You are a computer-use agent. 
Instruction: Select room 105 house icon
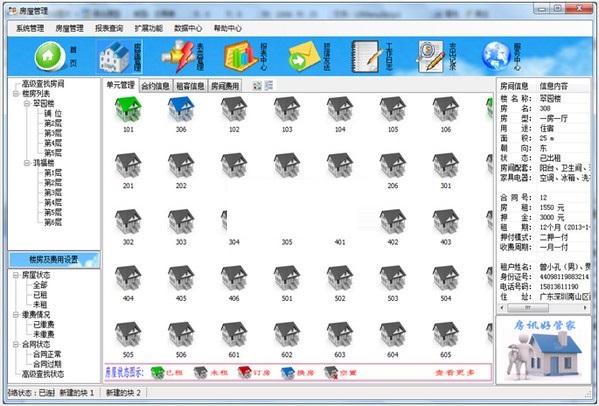[393, 109]
